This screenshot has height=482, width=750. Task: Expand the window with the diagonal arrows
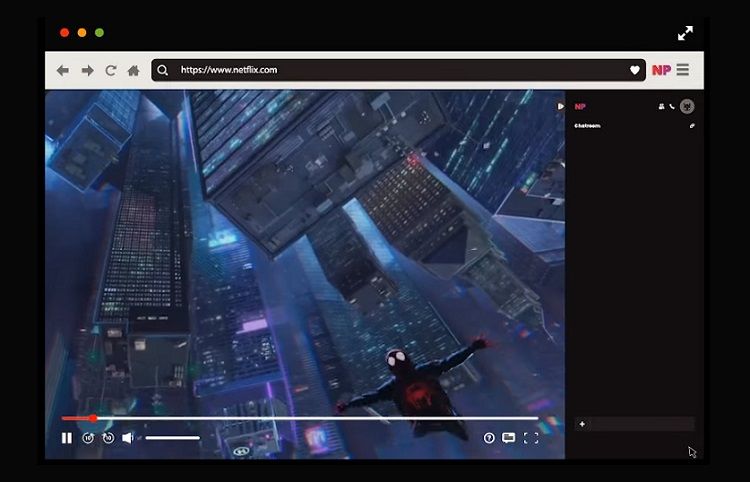click(x=685, y=33)
